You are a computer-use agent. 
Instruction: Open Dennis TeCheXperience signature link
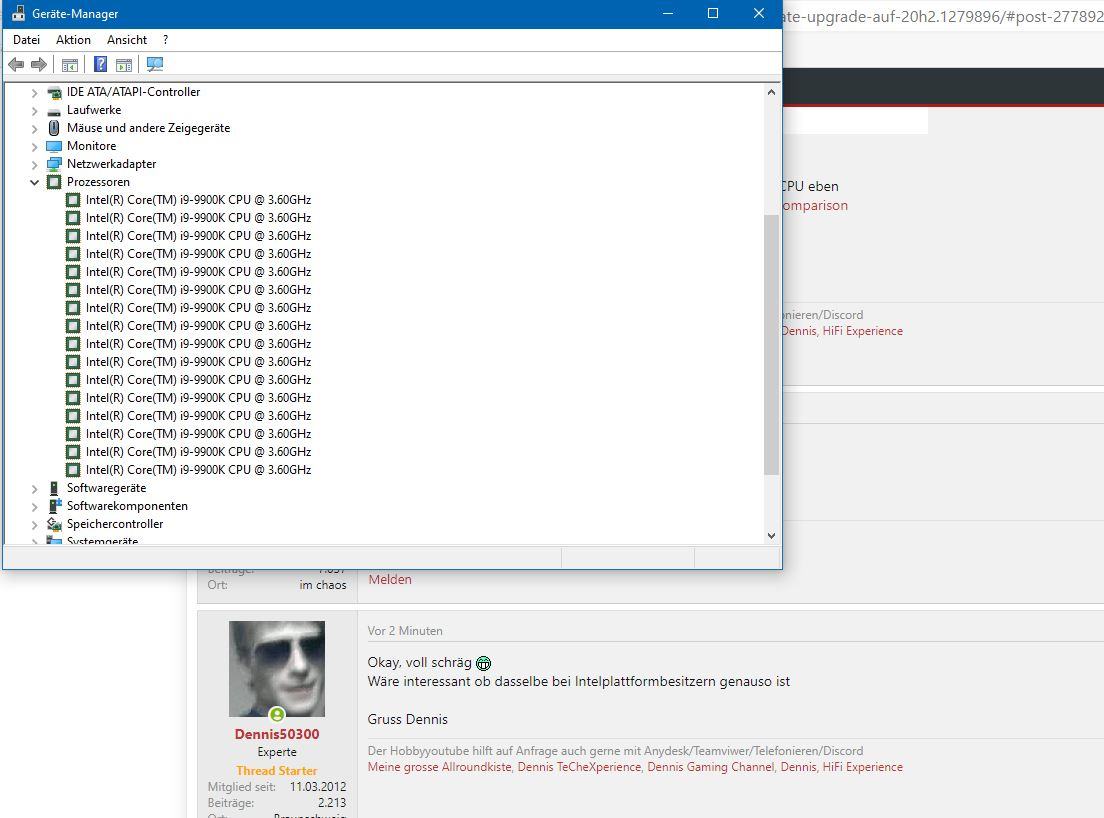(579, 767)
